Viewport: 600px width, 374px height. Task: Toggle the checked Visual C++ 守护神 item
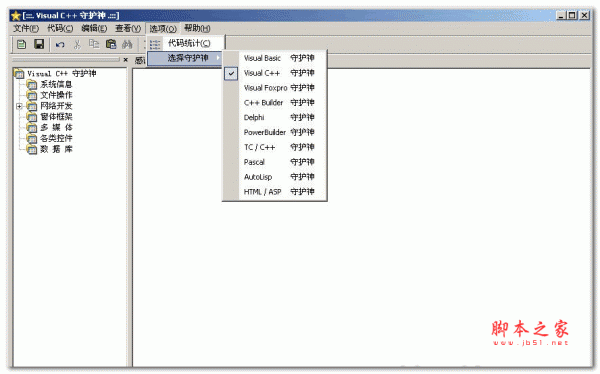(275, 73)
